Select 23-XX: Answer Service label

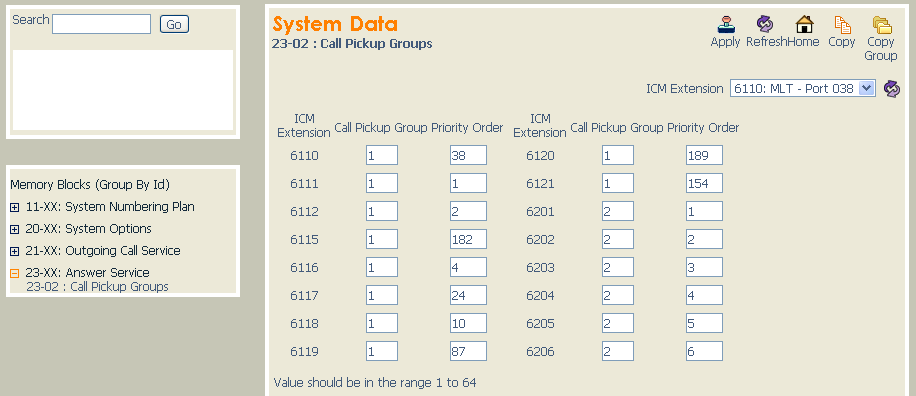tap(88, 273)
